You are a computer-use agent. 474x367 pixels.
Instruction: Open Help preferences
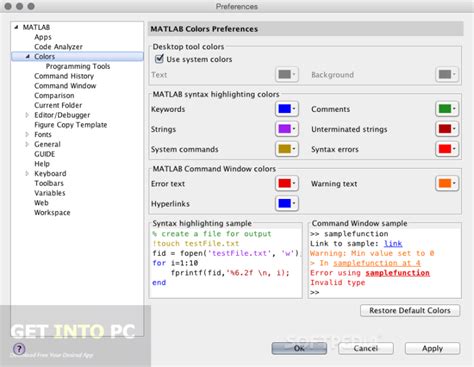click(42, 164)
